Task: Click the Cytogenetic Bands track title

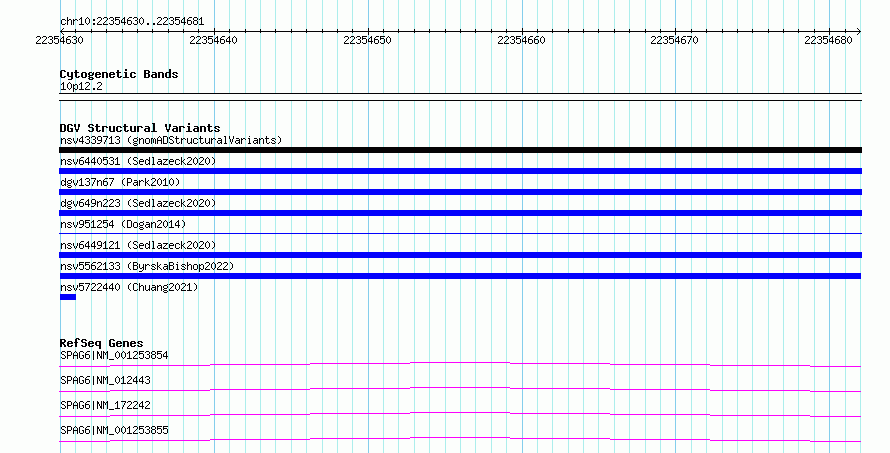Action: coord(119,74)
